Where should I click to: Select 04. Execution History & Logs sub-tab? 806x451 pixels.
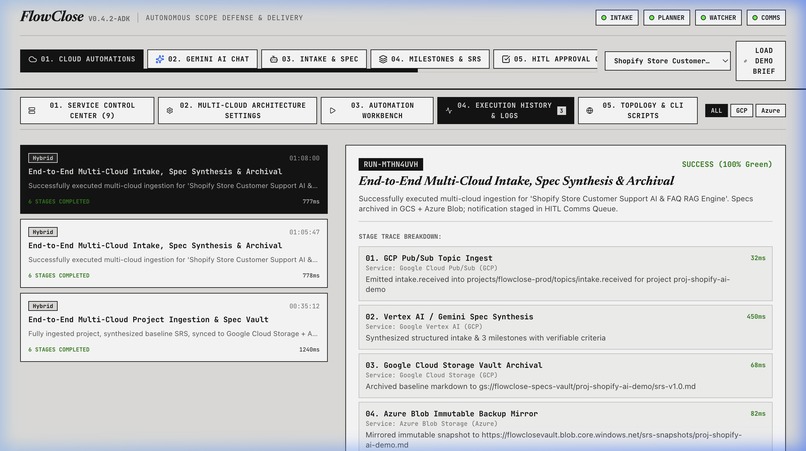pos(505,111)
